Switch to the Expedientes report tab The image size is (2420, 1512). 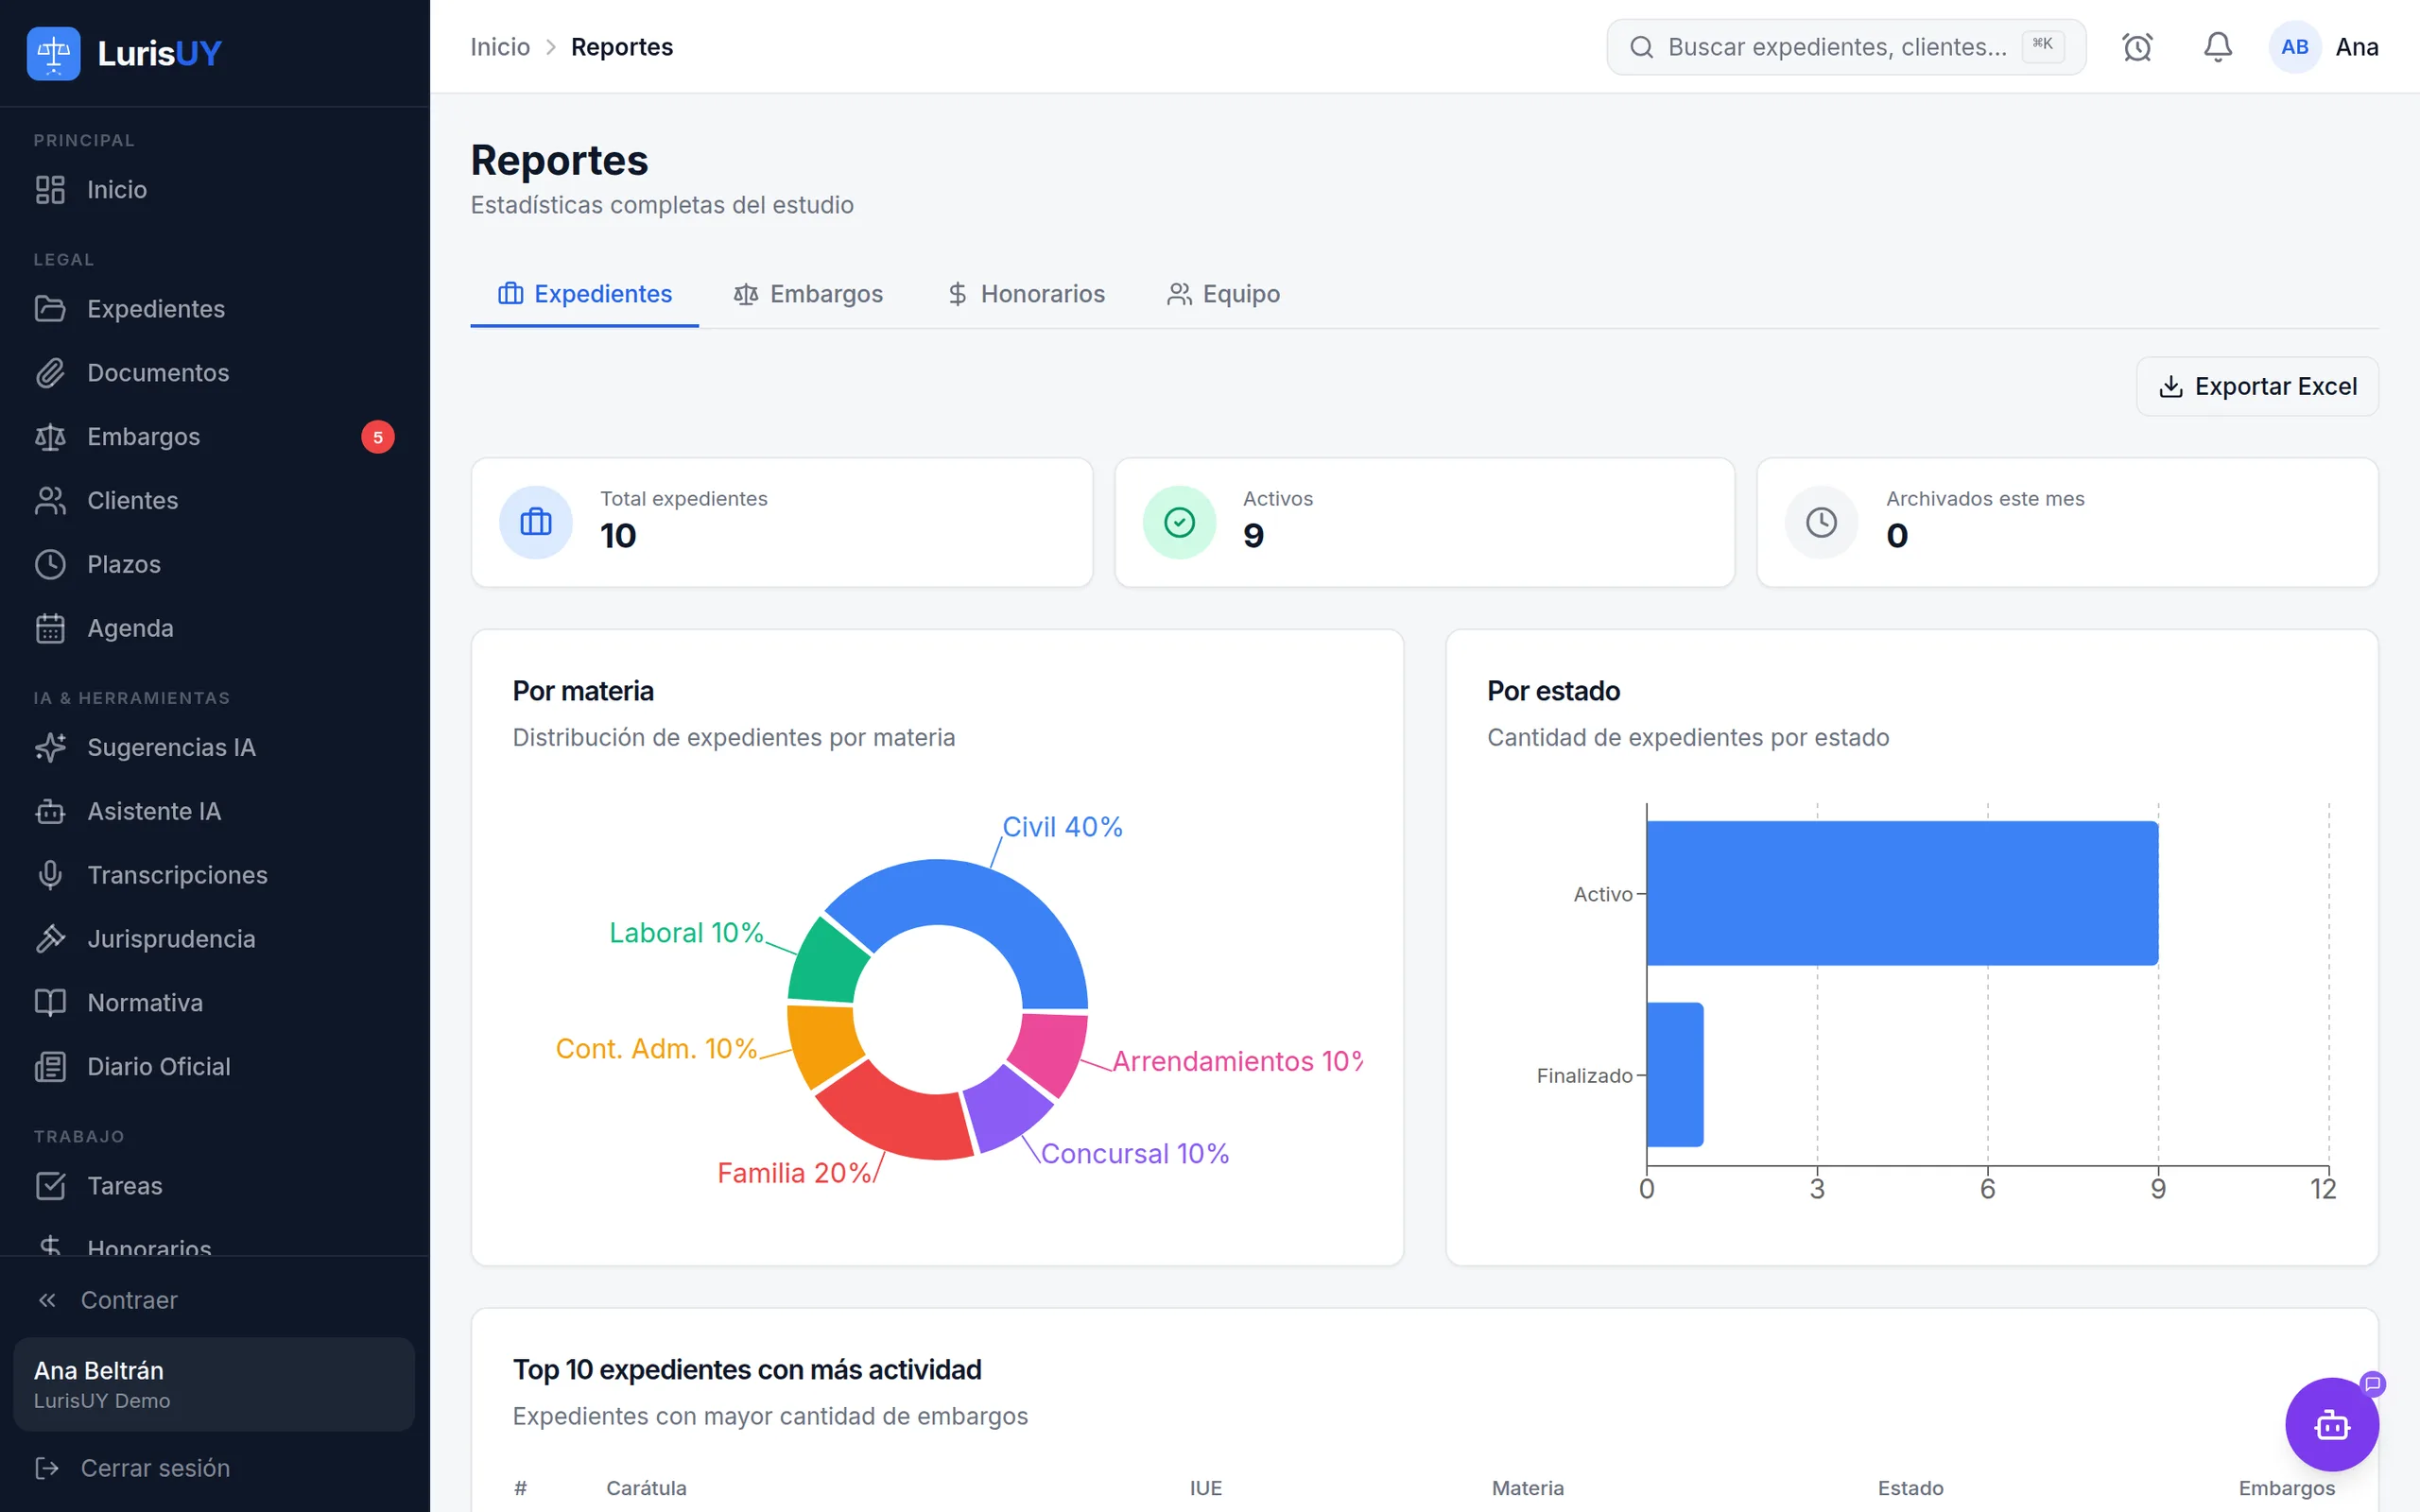pyautogui.click(x=585, y=294)
